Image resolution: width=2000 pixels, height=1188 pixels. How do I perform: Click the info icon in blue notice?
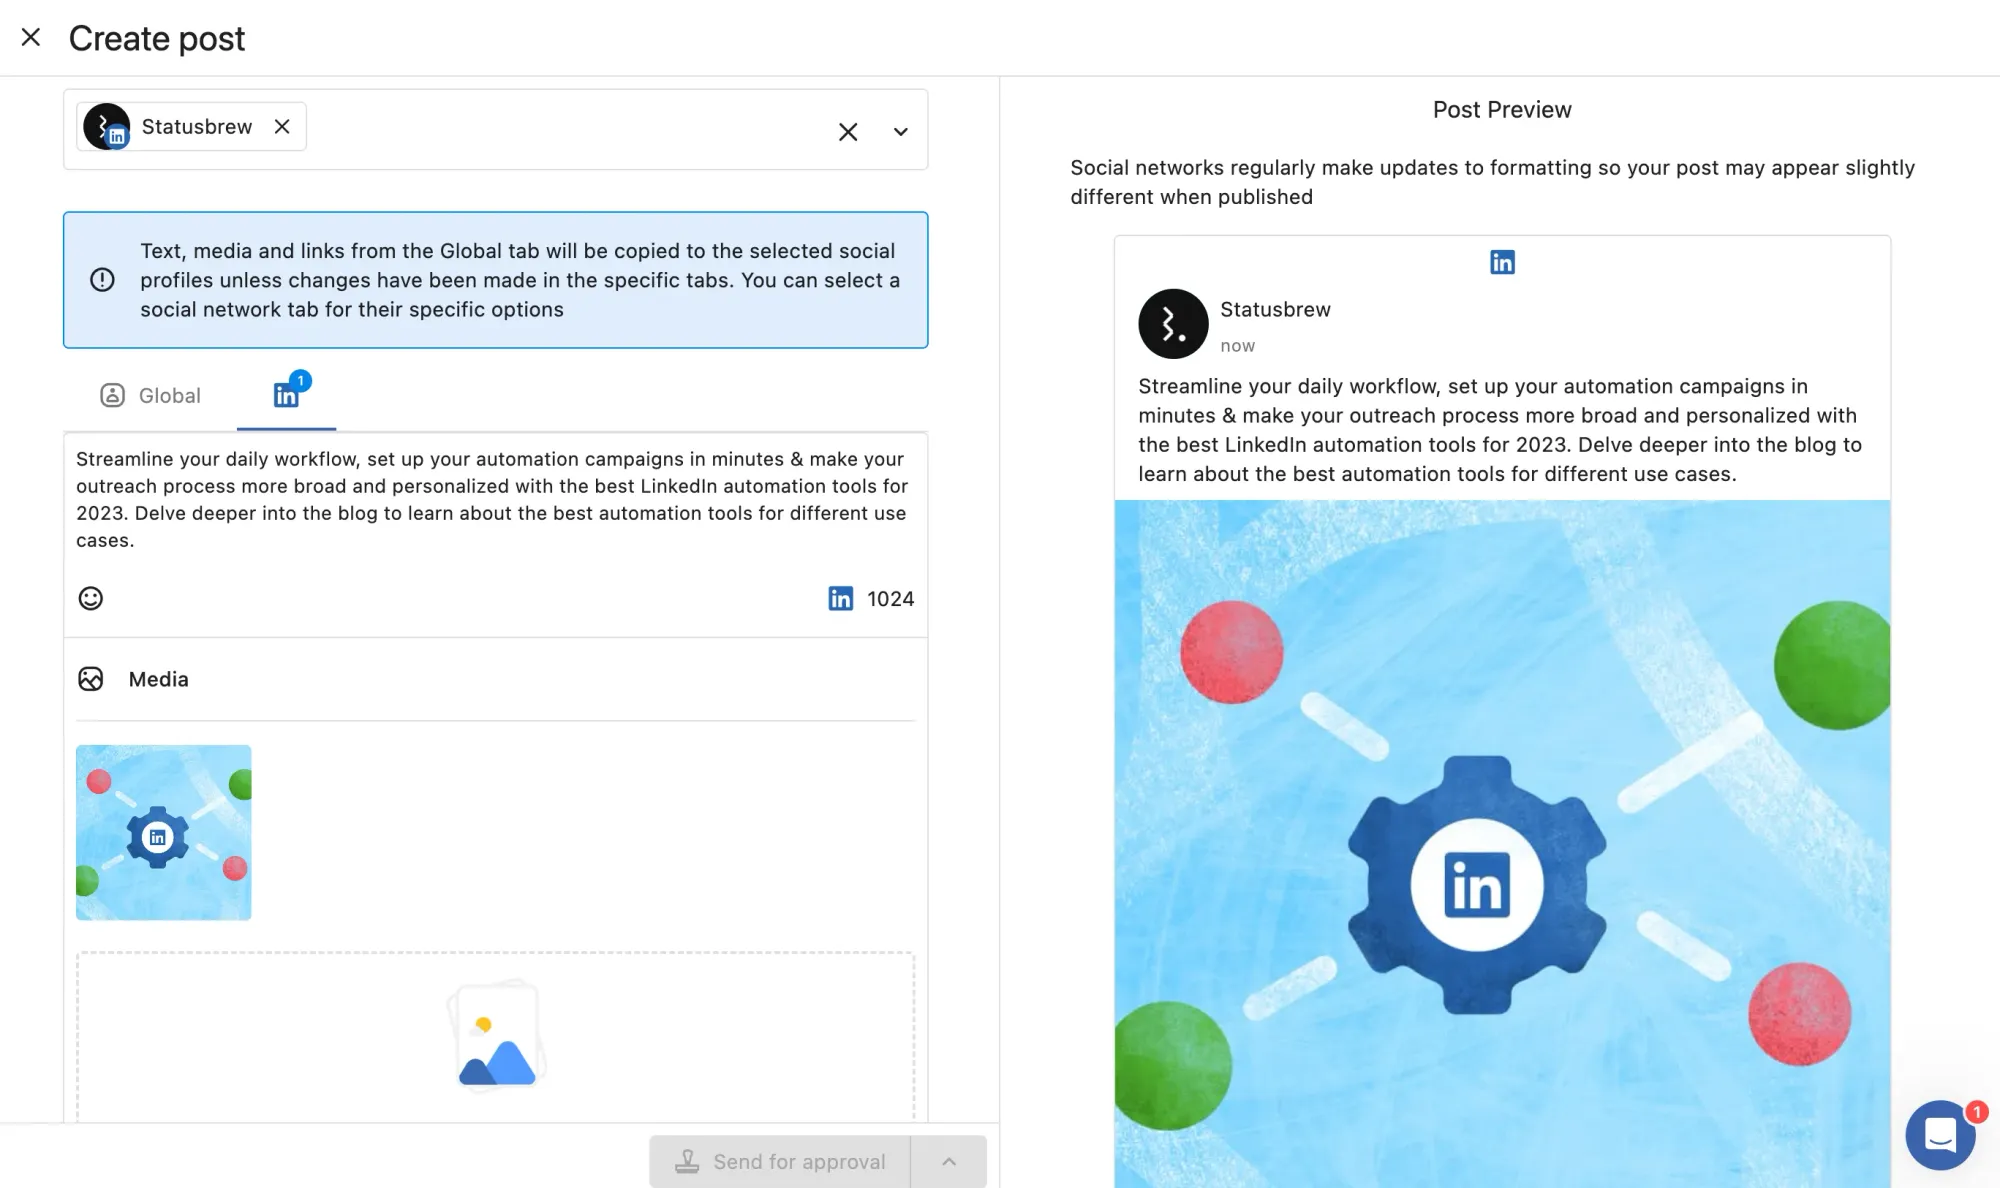click(x=102, y=280)
